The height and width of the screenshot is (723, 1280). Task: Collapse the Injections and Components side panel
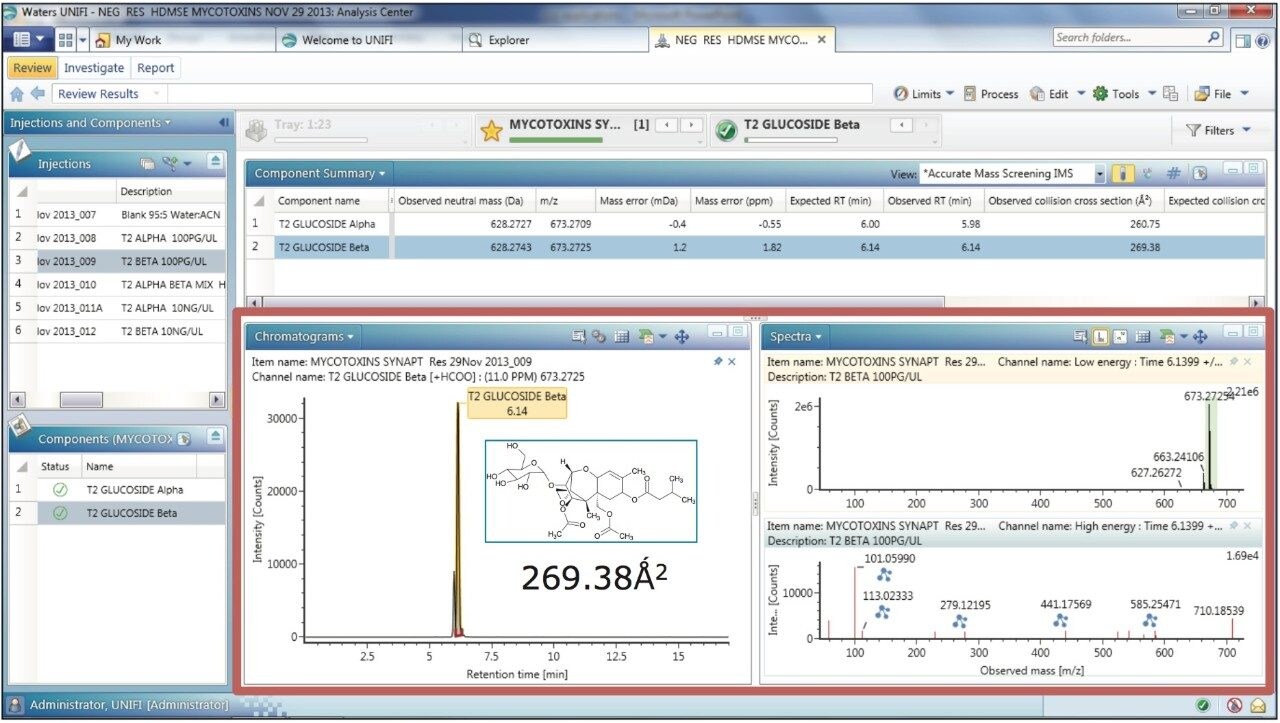tap(223, 123)
